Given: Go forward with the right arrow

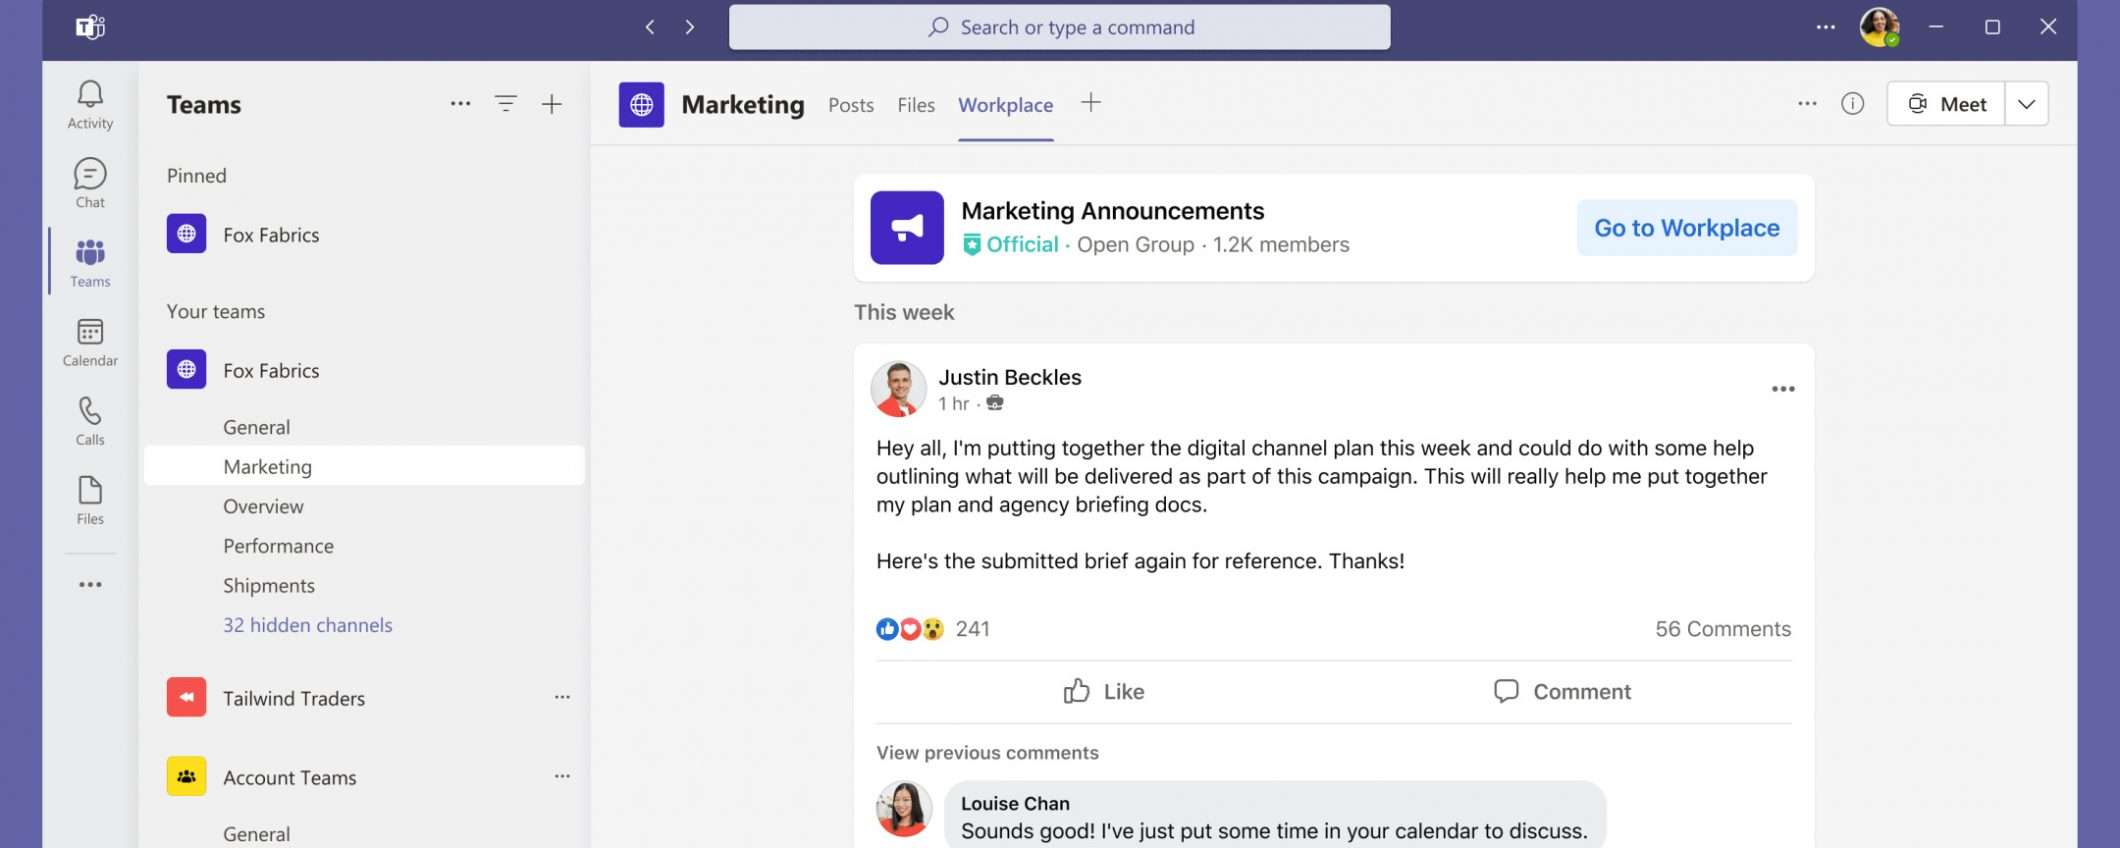Looking at the screenshot, I should click(690, 27).
